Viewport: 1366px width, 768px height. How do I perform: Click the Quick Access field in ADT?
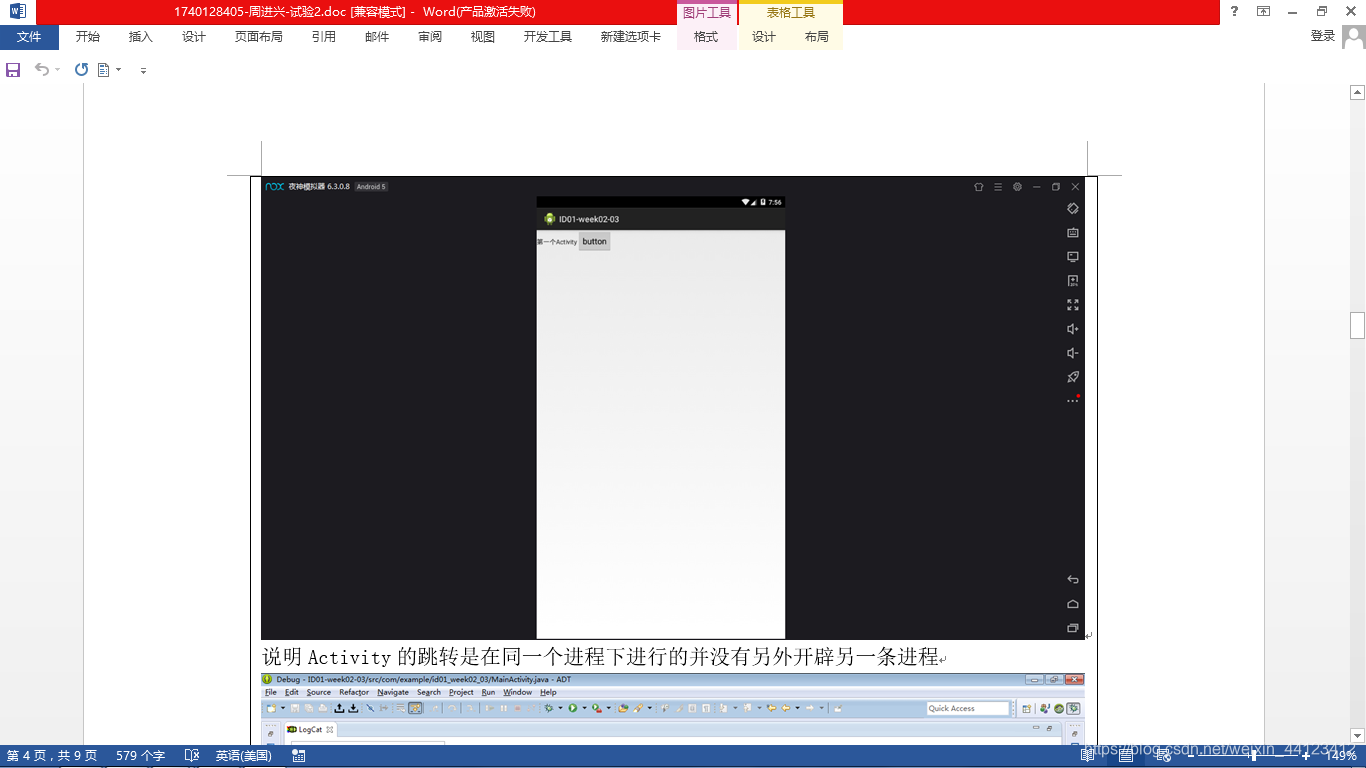pos(968,708)
